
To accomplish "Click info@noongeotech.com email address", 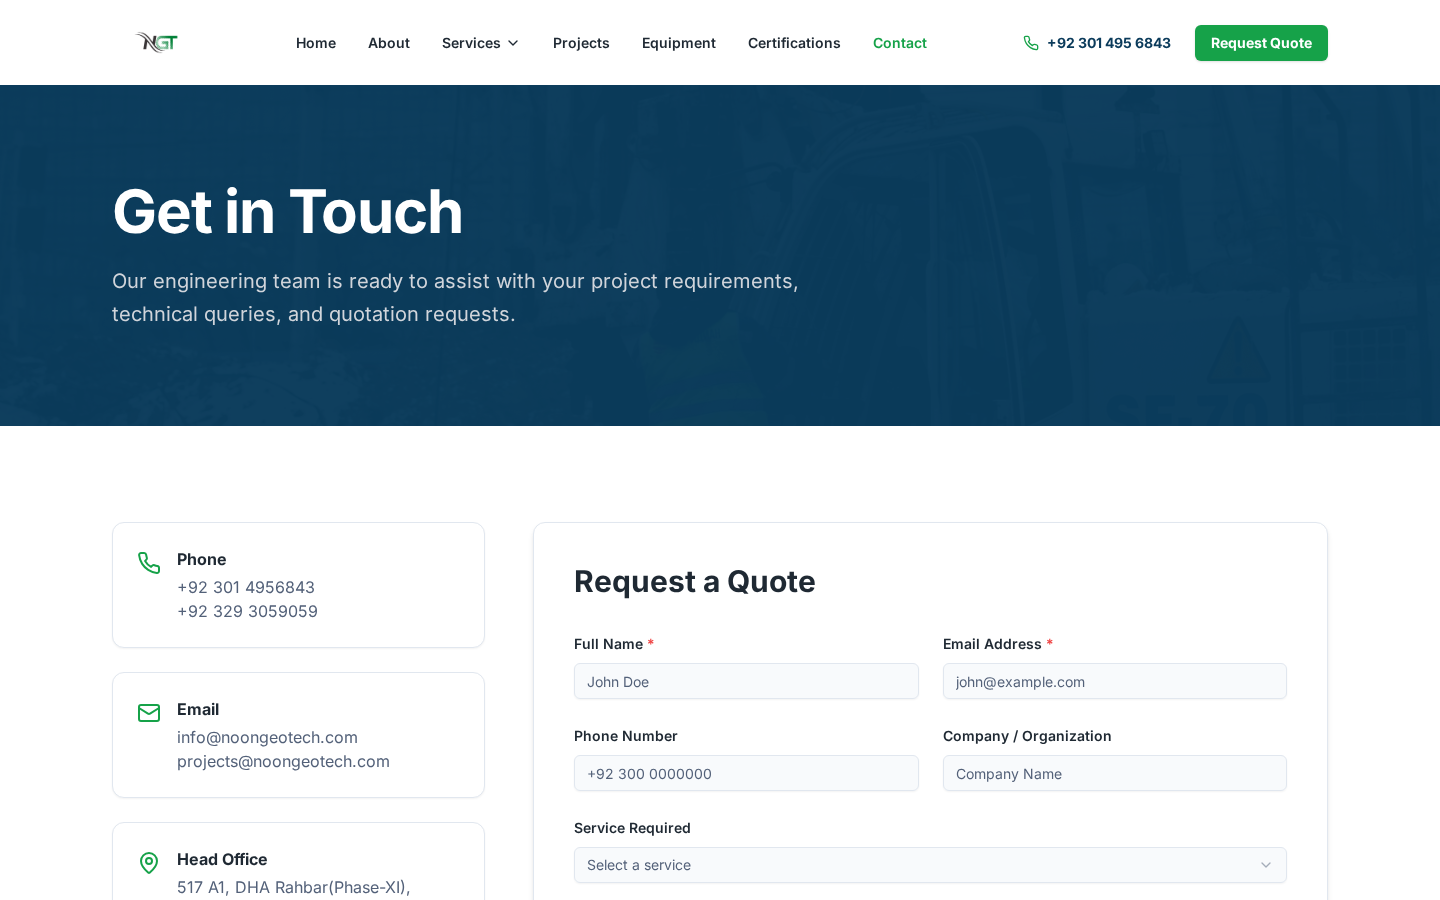I will [267, 737].
